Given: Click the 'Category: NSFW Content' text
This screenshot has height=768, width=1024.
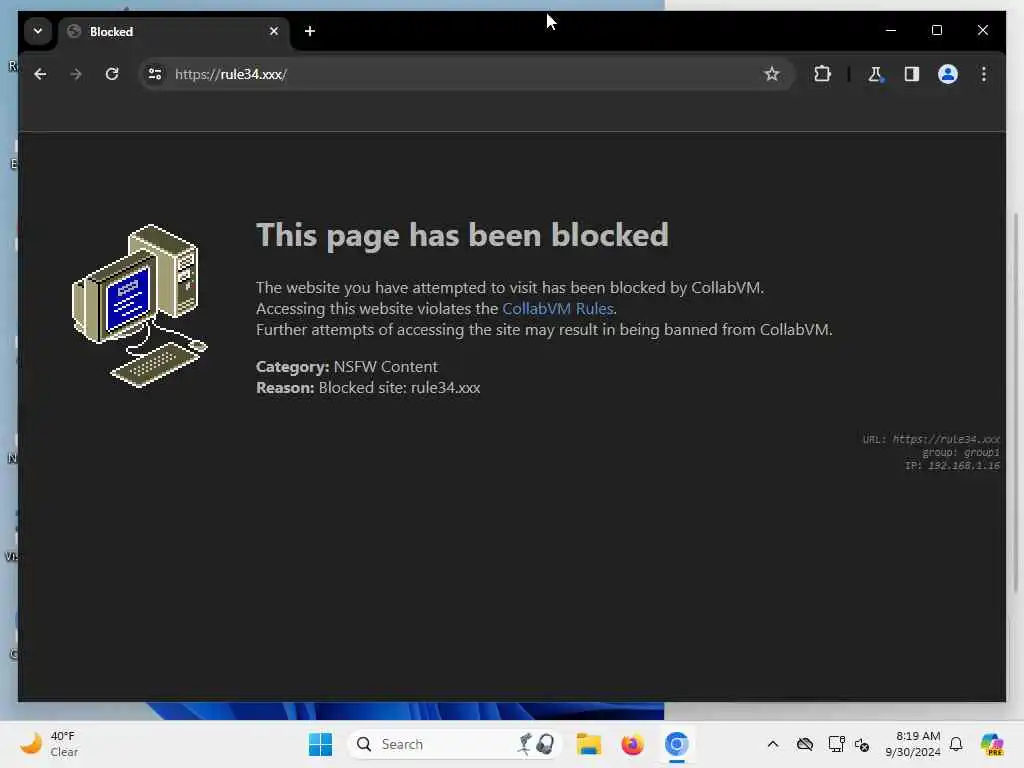Looking at the screenshot, I should click(x=347, y=366).
